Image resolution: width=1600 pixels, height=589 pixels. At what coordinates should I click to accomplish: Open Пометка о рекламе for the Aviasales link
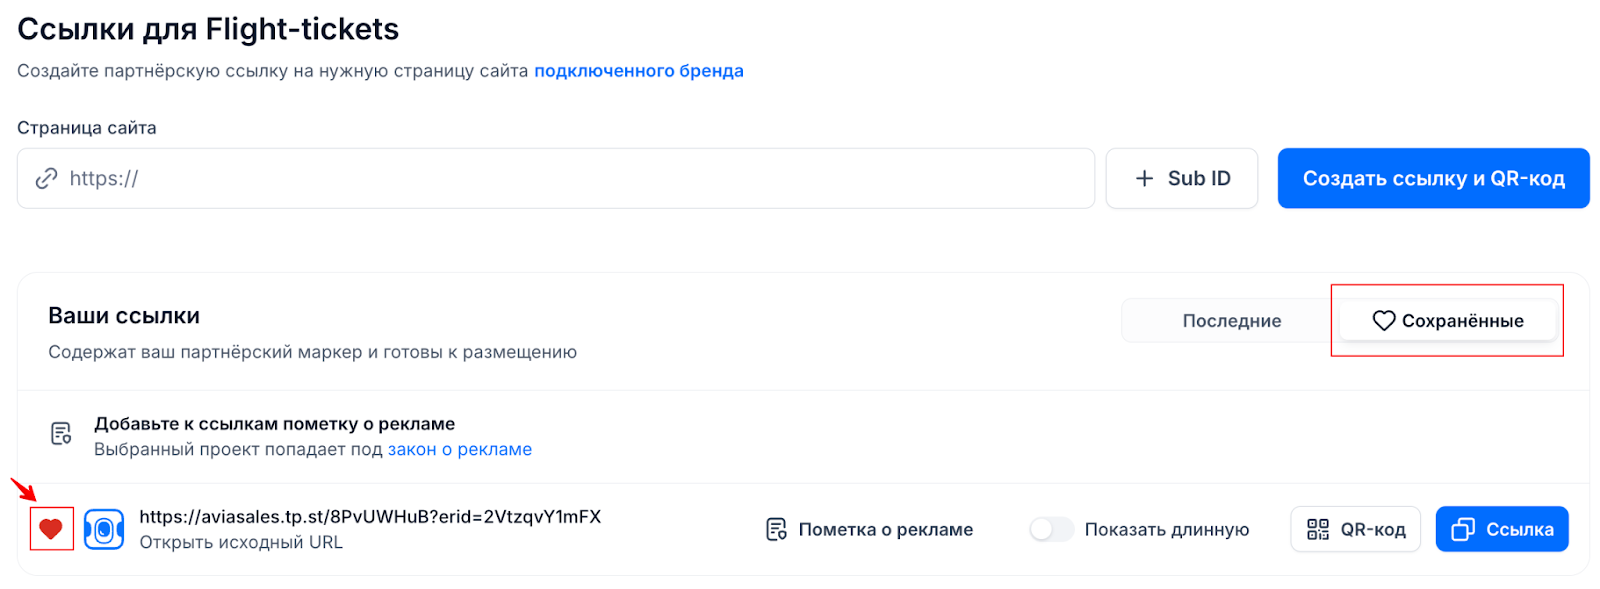869,529
